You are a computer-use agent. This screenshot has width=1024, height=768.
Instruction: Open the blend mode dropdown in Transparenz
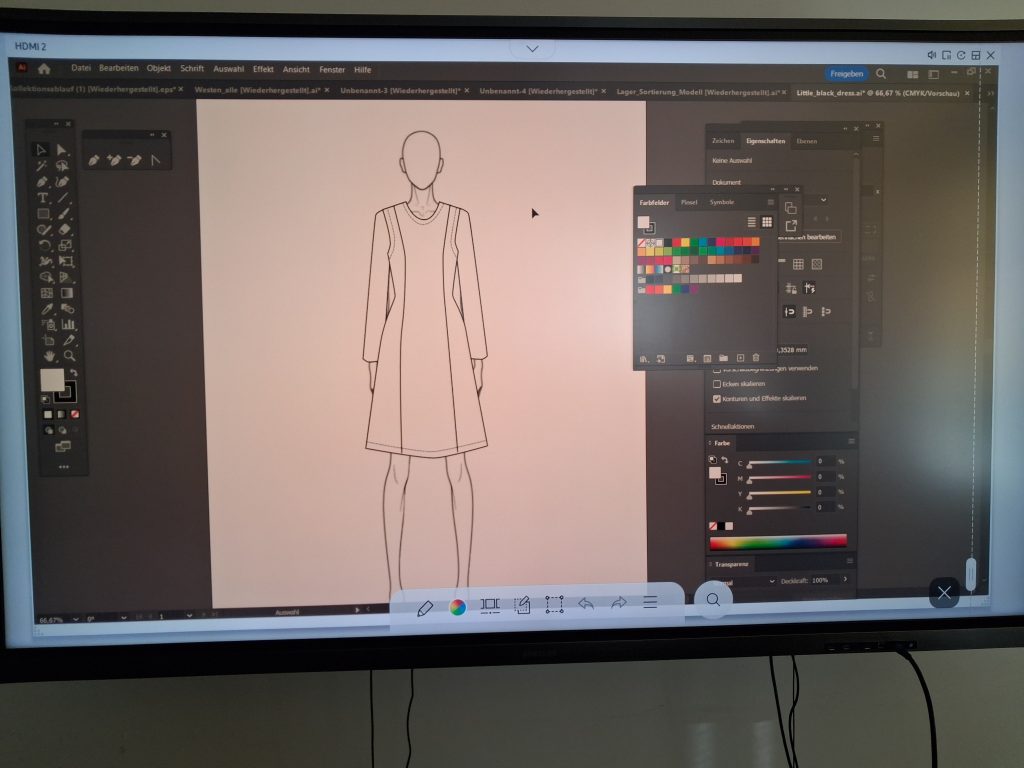click(x=745, y=581)
